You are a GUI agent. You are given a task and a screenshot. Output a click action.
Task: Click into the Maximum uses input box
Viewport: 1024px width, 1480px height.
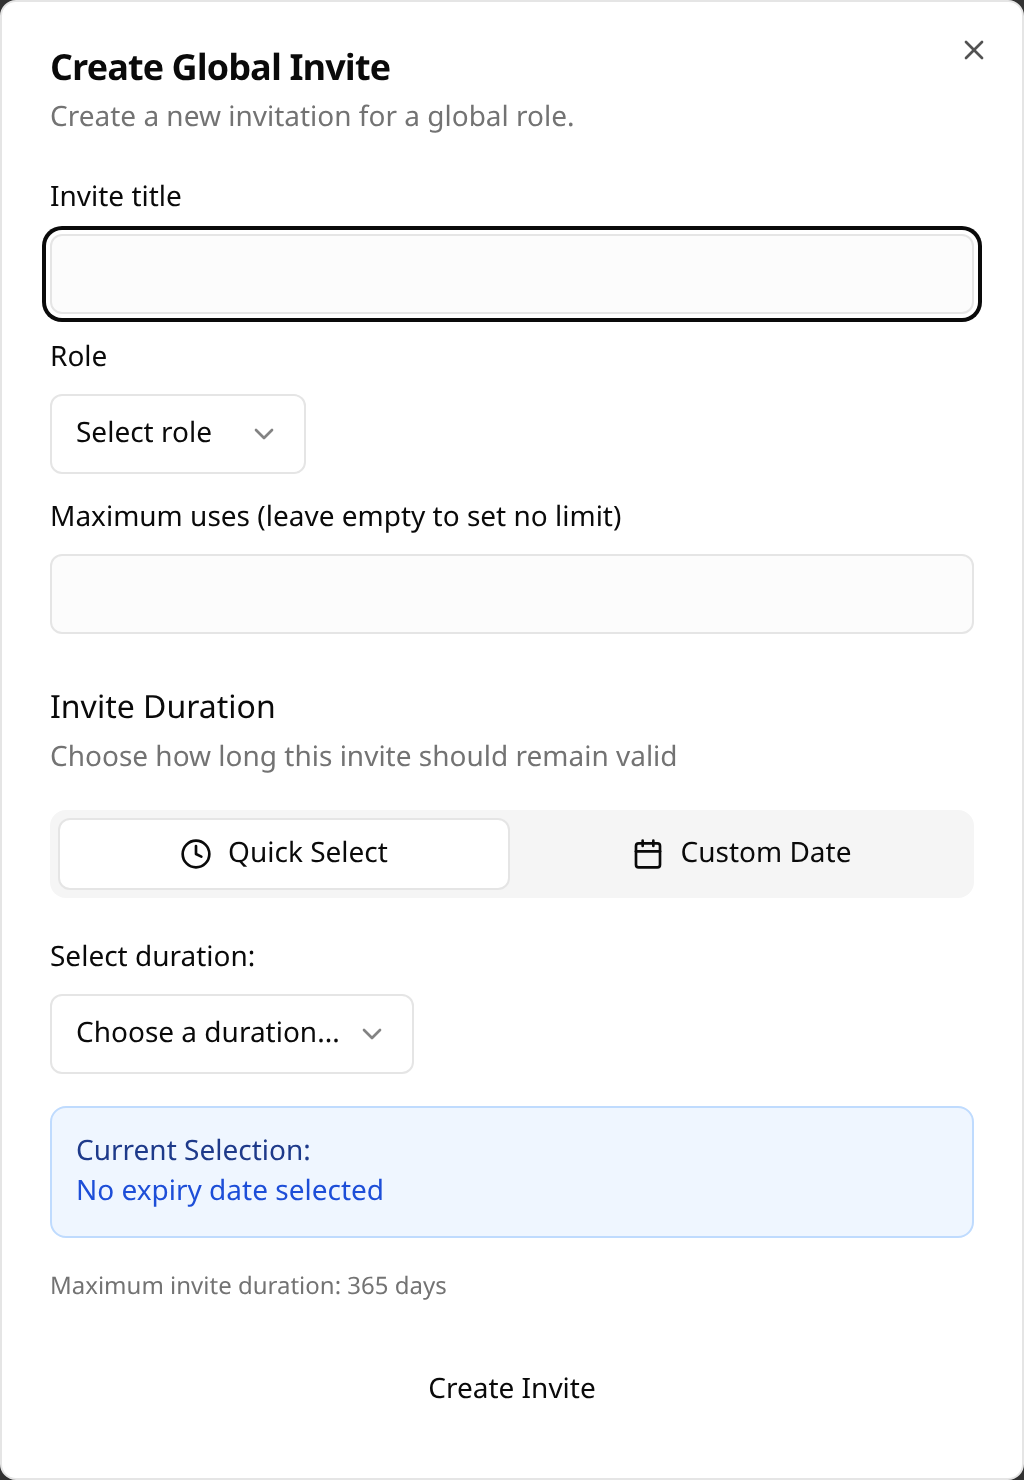coord(512,594)
